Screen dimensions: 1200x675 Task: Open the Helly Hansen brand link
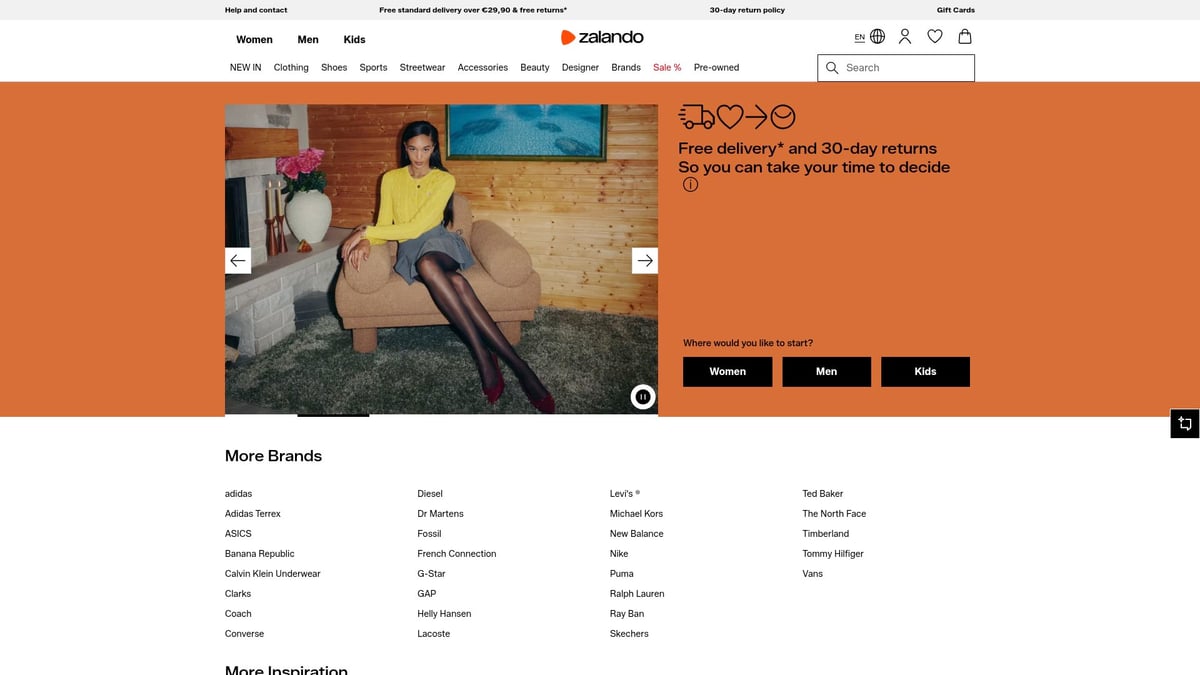[444, 614]
